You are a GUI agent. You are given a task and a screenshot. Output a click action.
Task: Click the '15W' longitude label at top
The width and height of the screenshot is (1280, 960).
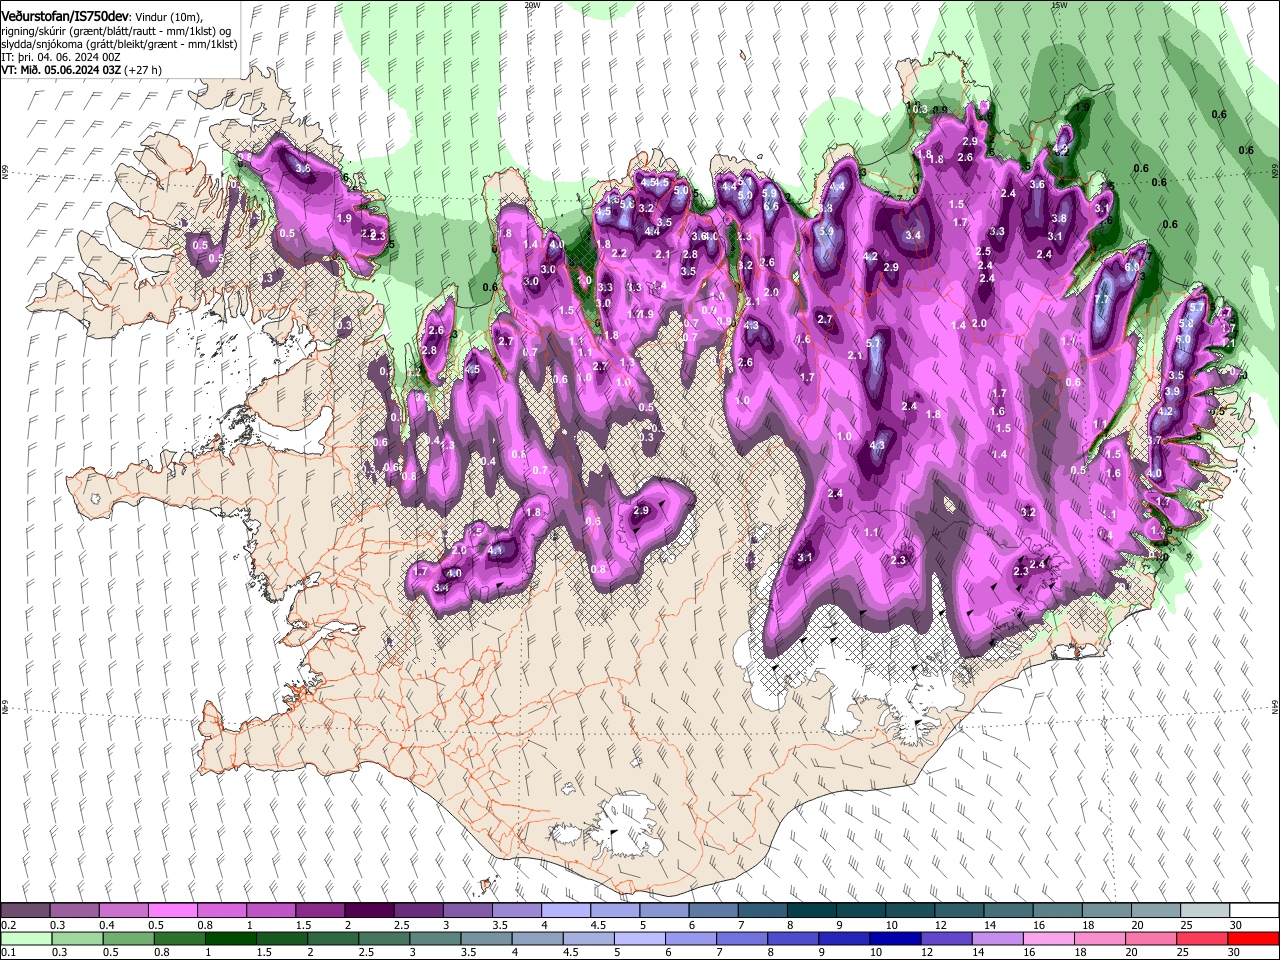(x=1060, y=5)
